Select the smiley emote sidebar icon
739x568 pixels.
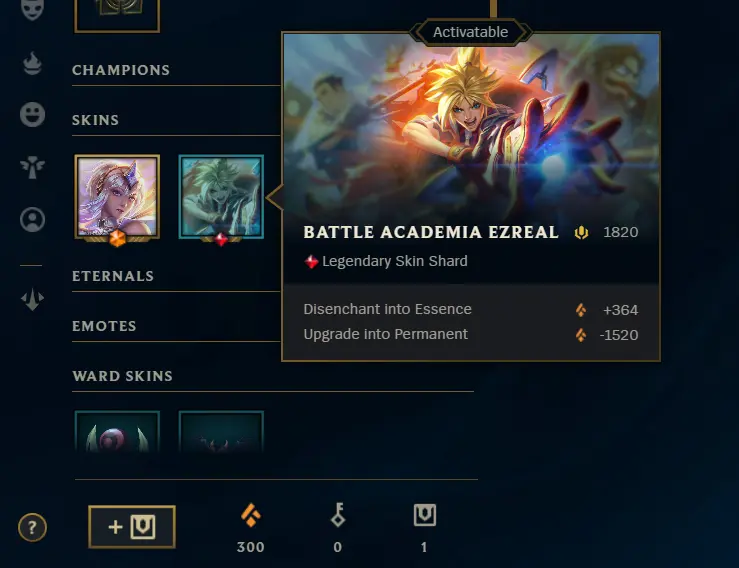tap(32, 115)
